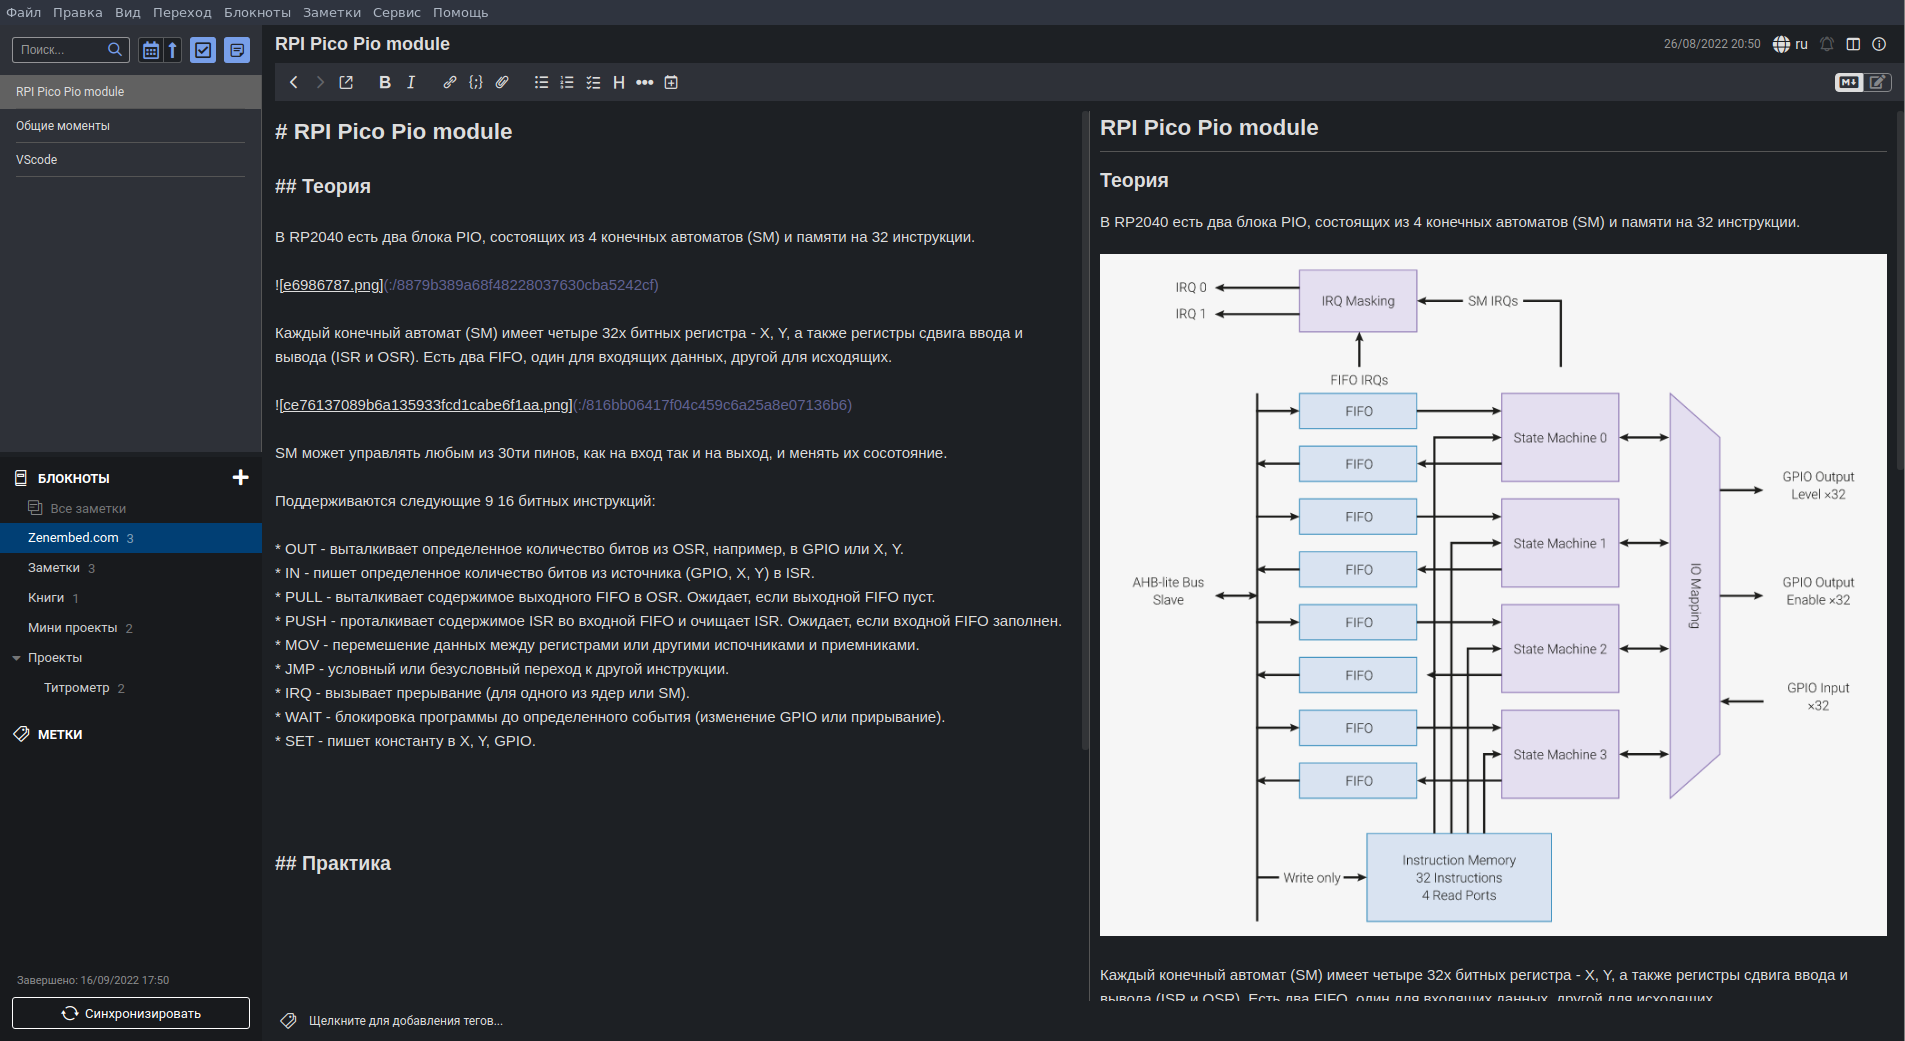Go back in note history
Image resolution: width=1905 pixels, height=1041 pixels.
click(x=293, y=83)
